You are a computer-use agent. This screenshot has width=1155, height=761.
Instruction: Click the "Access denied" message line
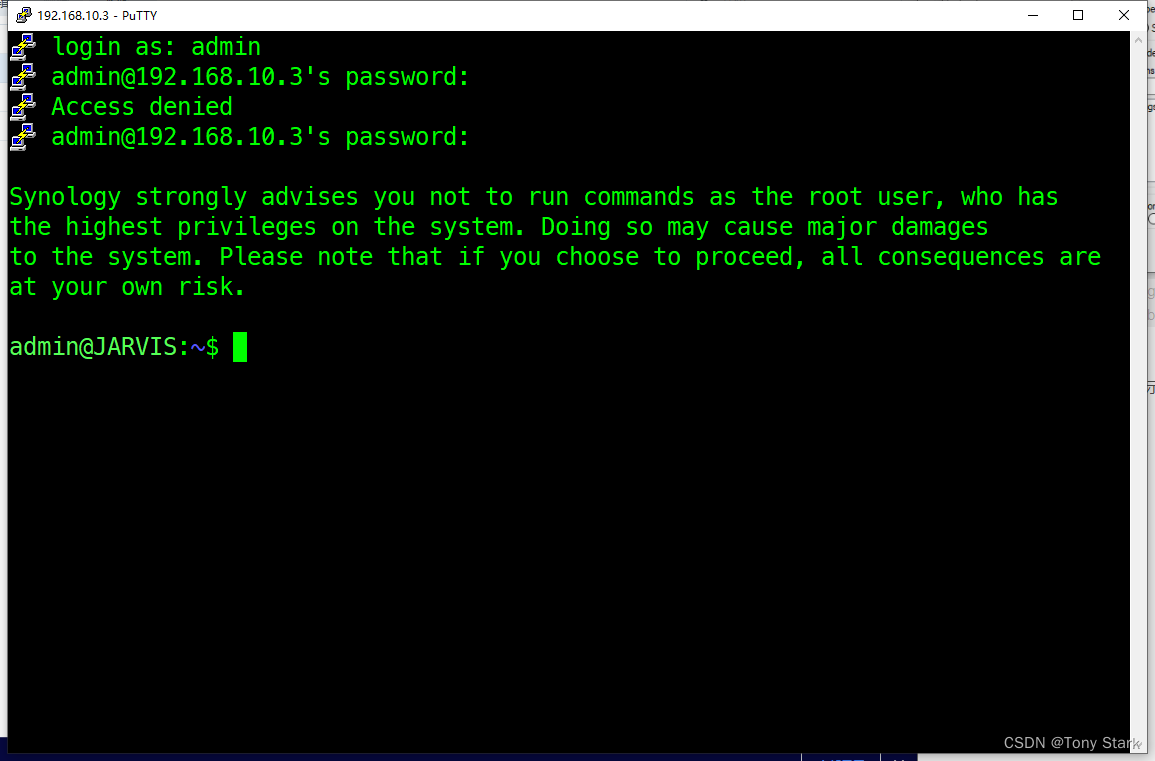coord(141,107)
